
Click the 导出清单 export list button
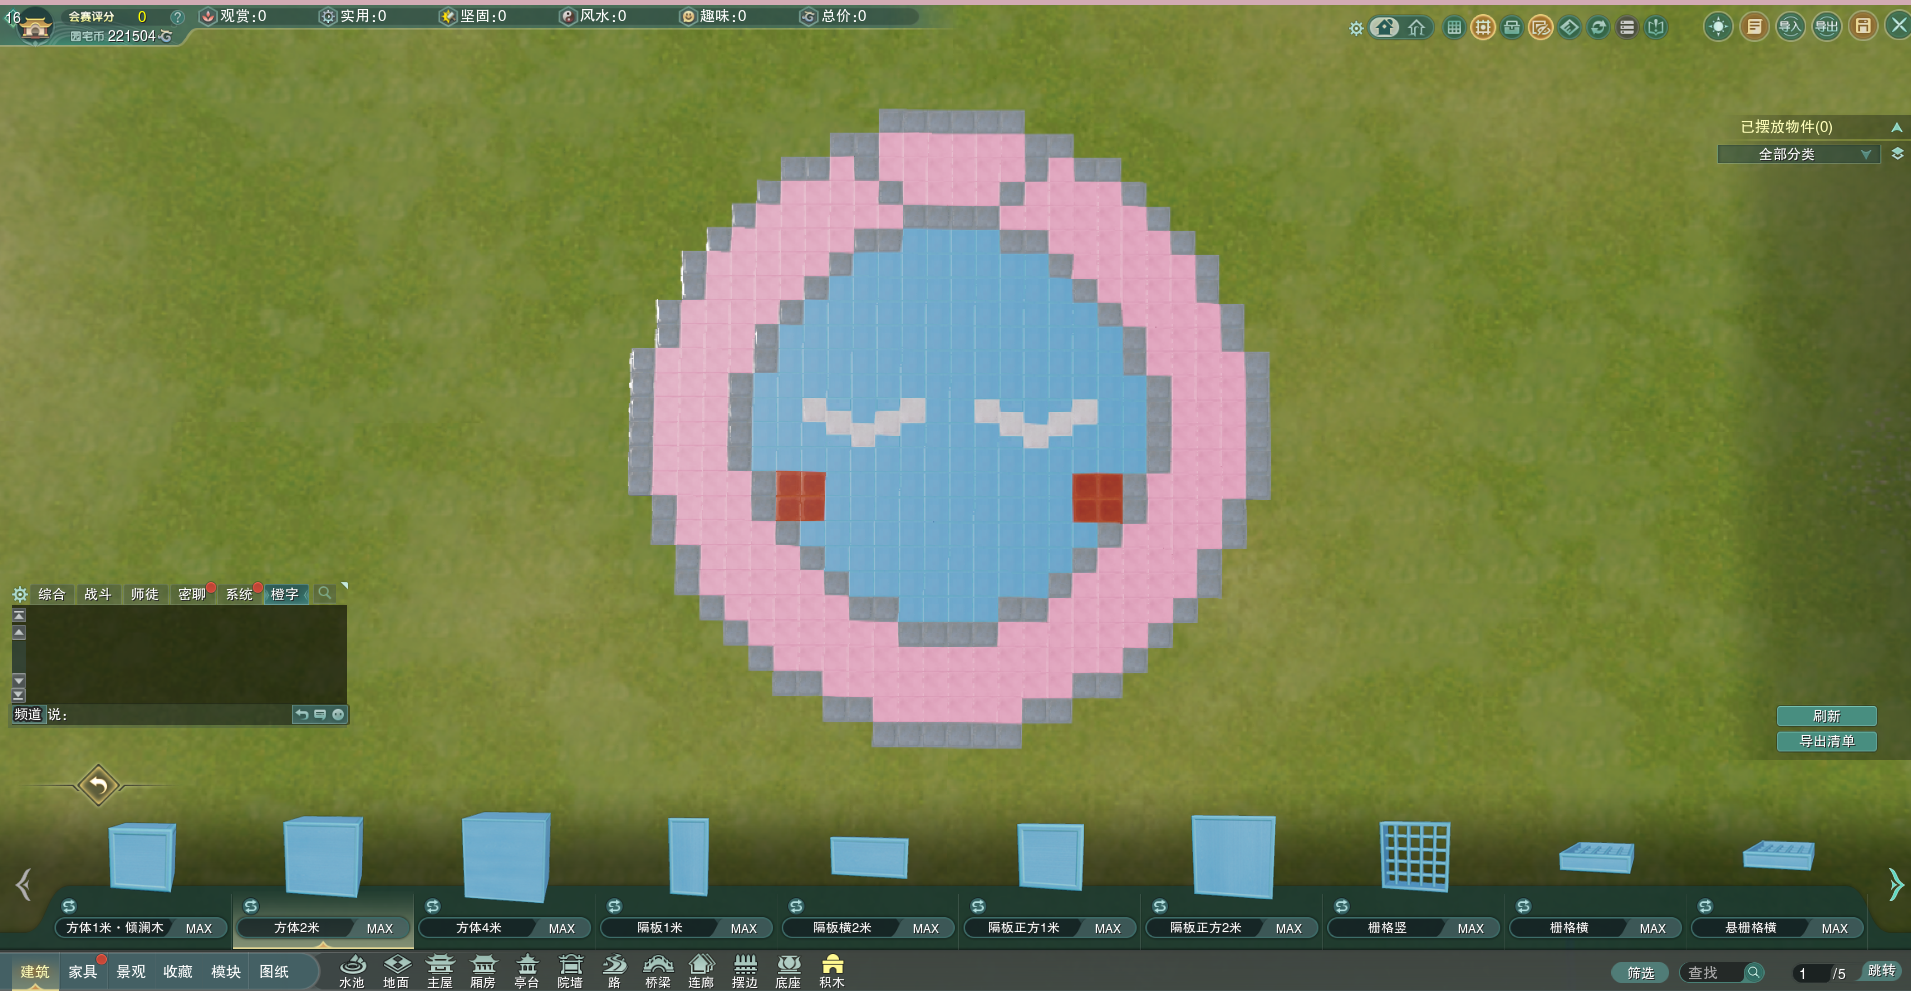1826,741
